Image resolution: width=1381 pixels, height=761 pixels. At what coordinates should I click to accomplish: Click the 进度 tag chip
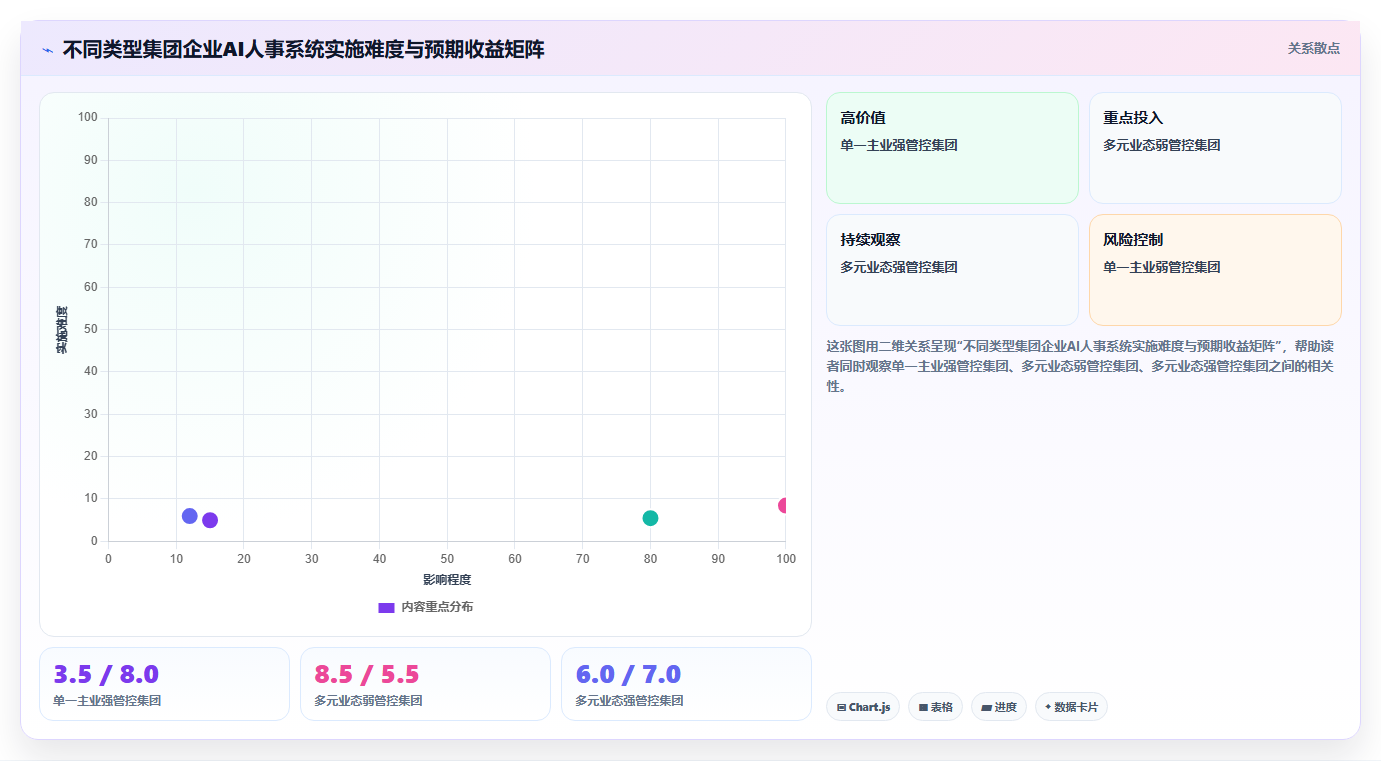999,707
